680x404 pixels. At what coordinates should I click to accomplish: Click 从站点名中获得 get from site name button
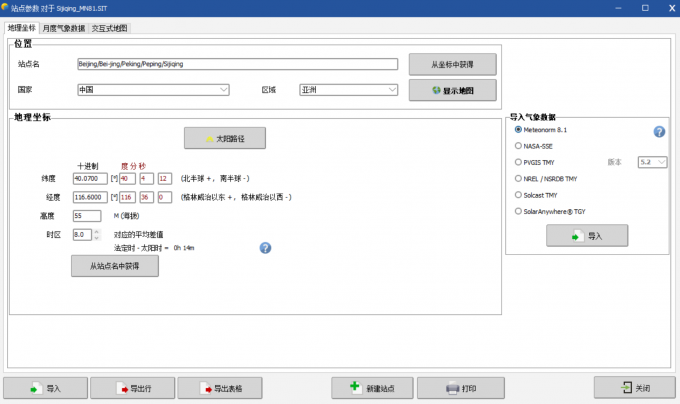(115, 266)
